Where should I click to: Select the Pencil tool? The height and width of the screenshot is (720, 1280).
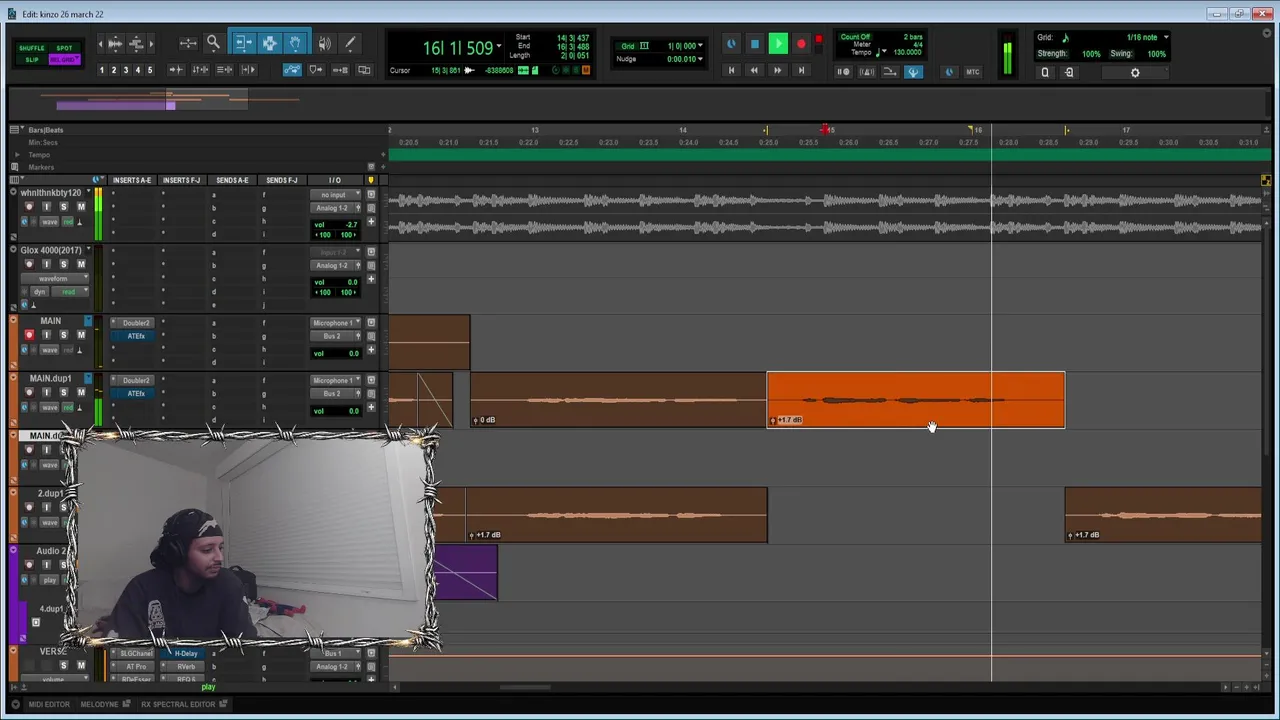(350, 43)
